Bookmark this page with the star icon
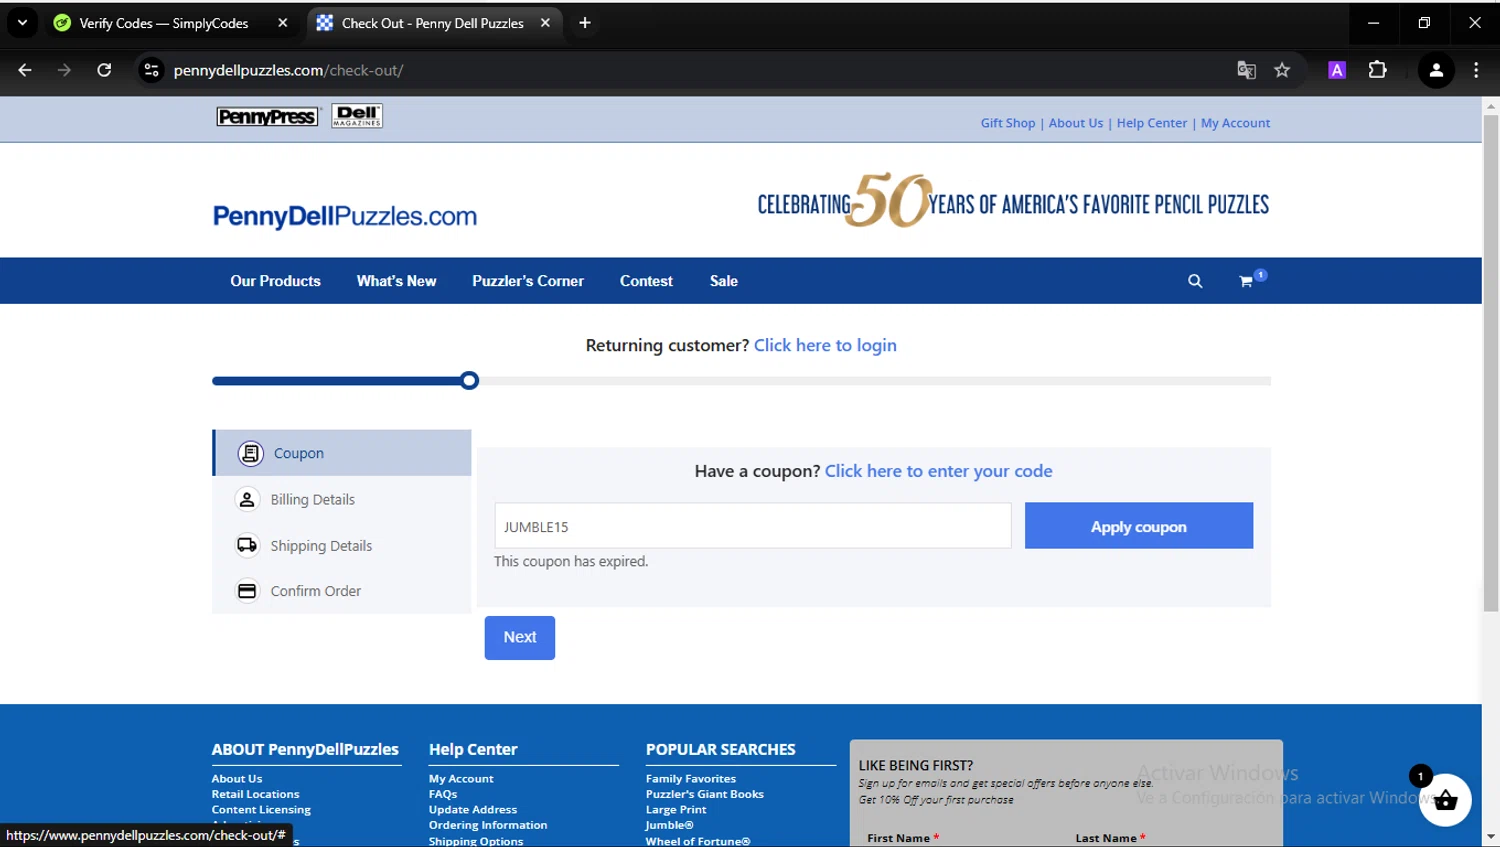The width and height of the screenshot is (1500, 847). point(1282,70)
